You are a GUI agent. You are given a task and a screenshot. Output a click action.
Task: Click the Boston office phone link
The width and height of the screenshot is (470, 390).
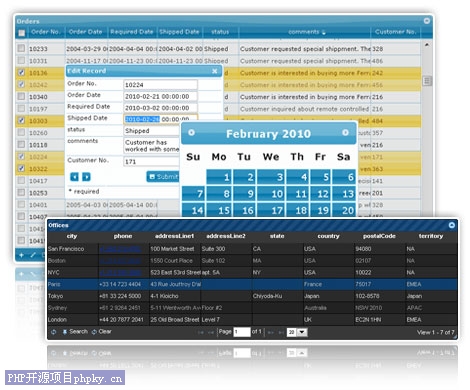(120, 261)
